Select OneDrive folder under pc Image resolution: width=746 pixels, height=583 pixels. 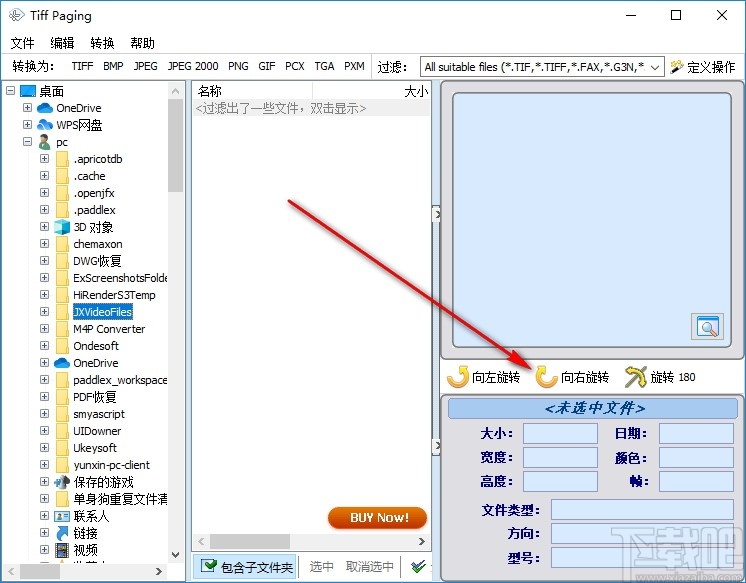[x=96, y=363]
